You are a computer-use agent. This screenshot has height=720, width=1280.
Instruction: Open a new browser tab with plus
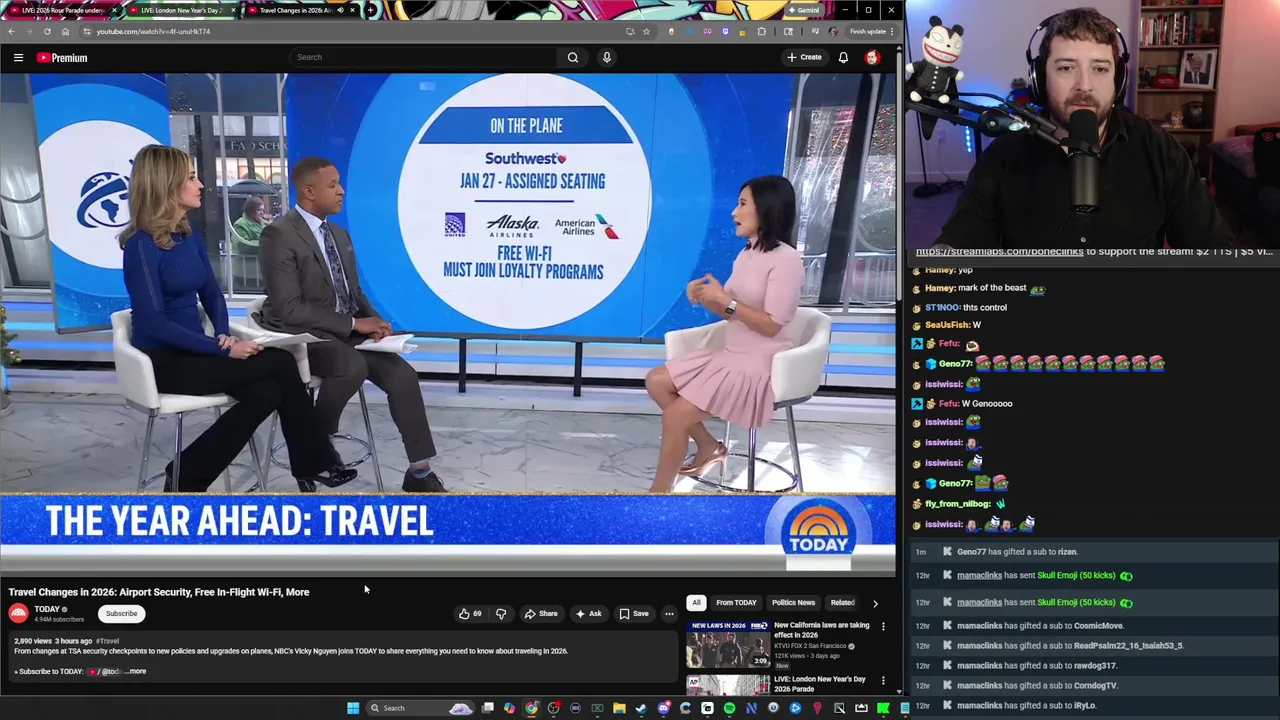(x=371, y=10)
